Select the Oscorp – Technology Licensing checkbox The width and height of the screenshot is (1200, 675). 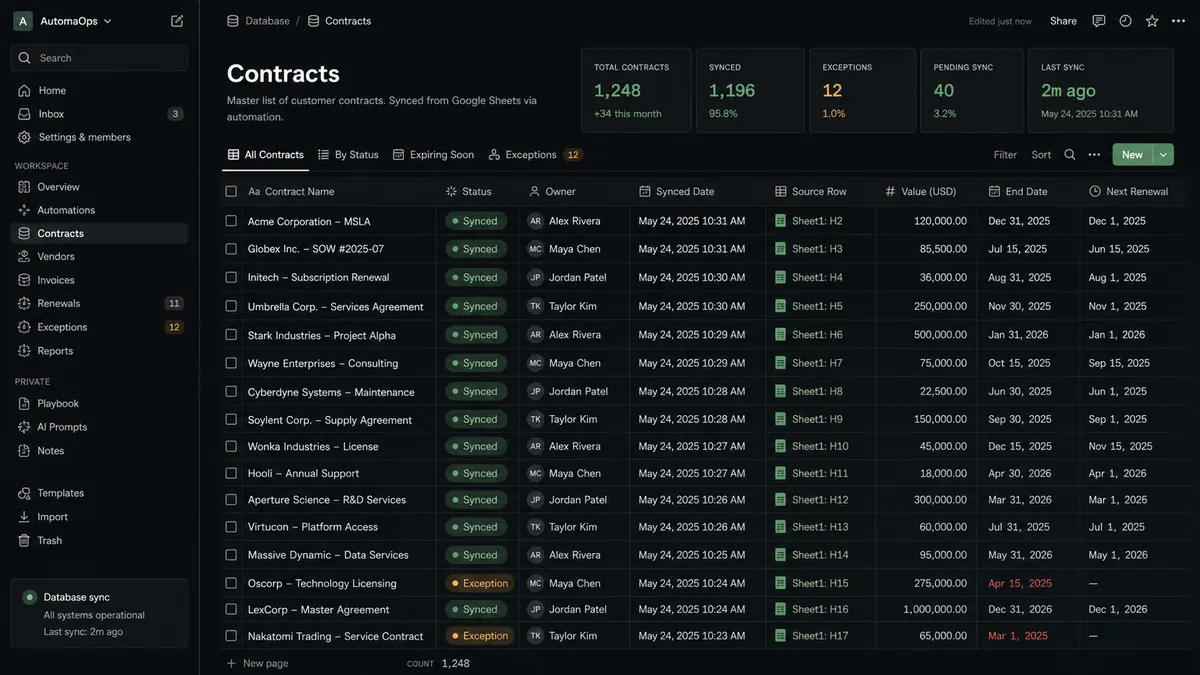coord(231,583)
